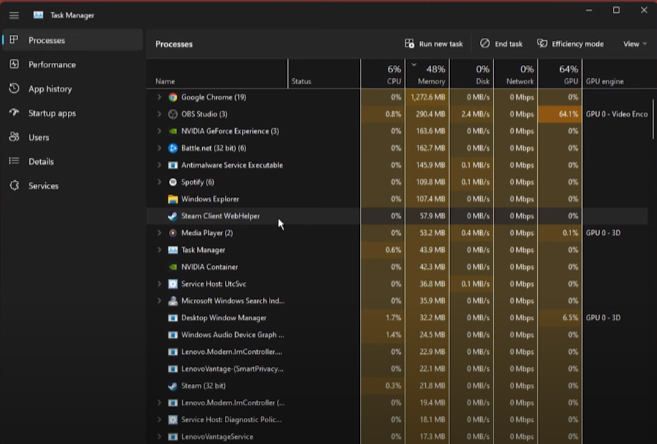Click the Microsoft Windows Search Indexer icon
Image resolution: width=657 pixels, height=444 pixels.
(x=173, y=301)
